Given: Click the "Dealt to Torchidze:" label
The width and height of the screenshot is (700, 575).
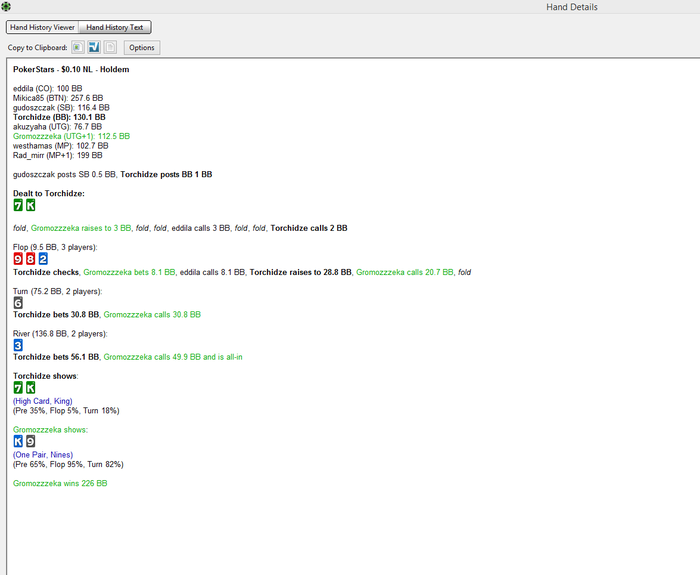Looking at the screenshot, I should click(49, 194).
